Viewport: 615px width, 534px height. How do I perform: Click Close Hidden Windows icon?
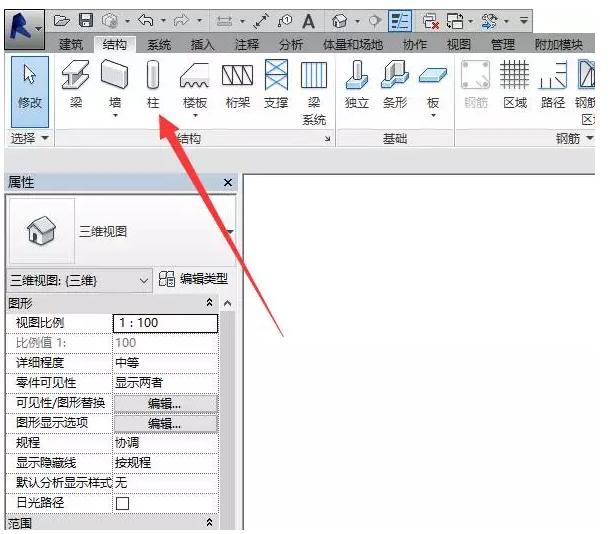point(431,21)
